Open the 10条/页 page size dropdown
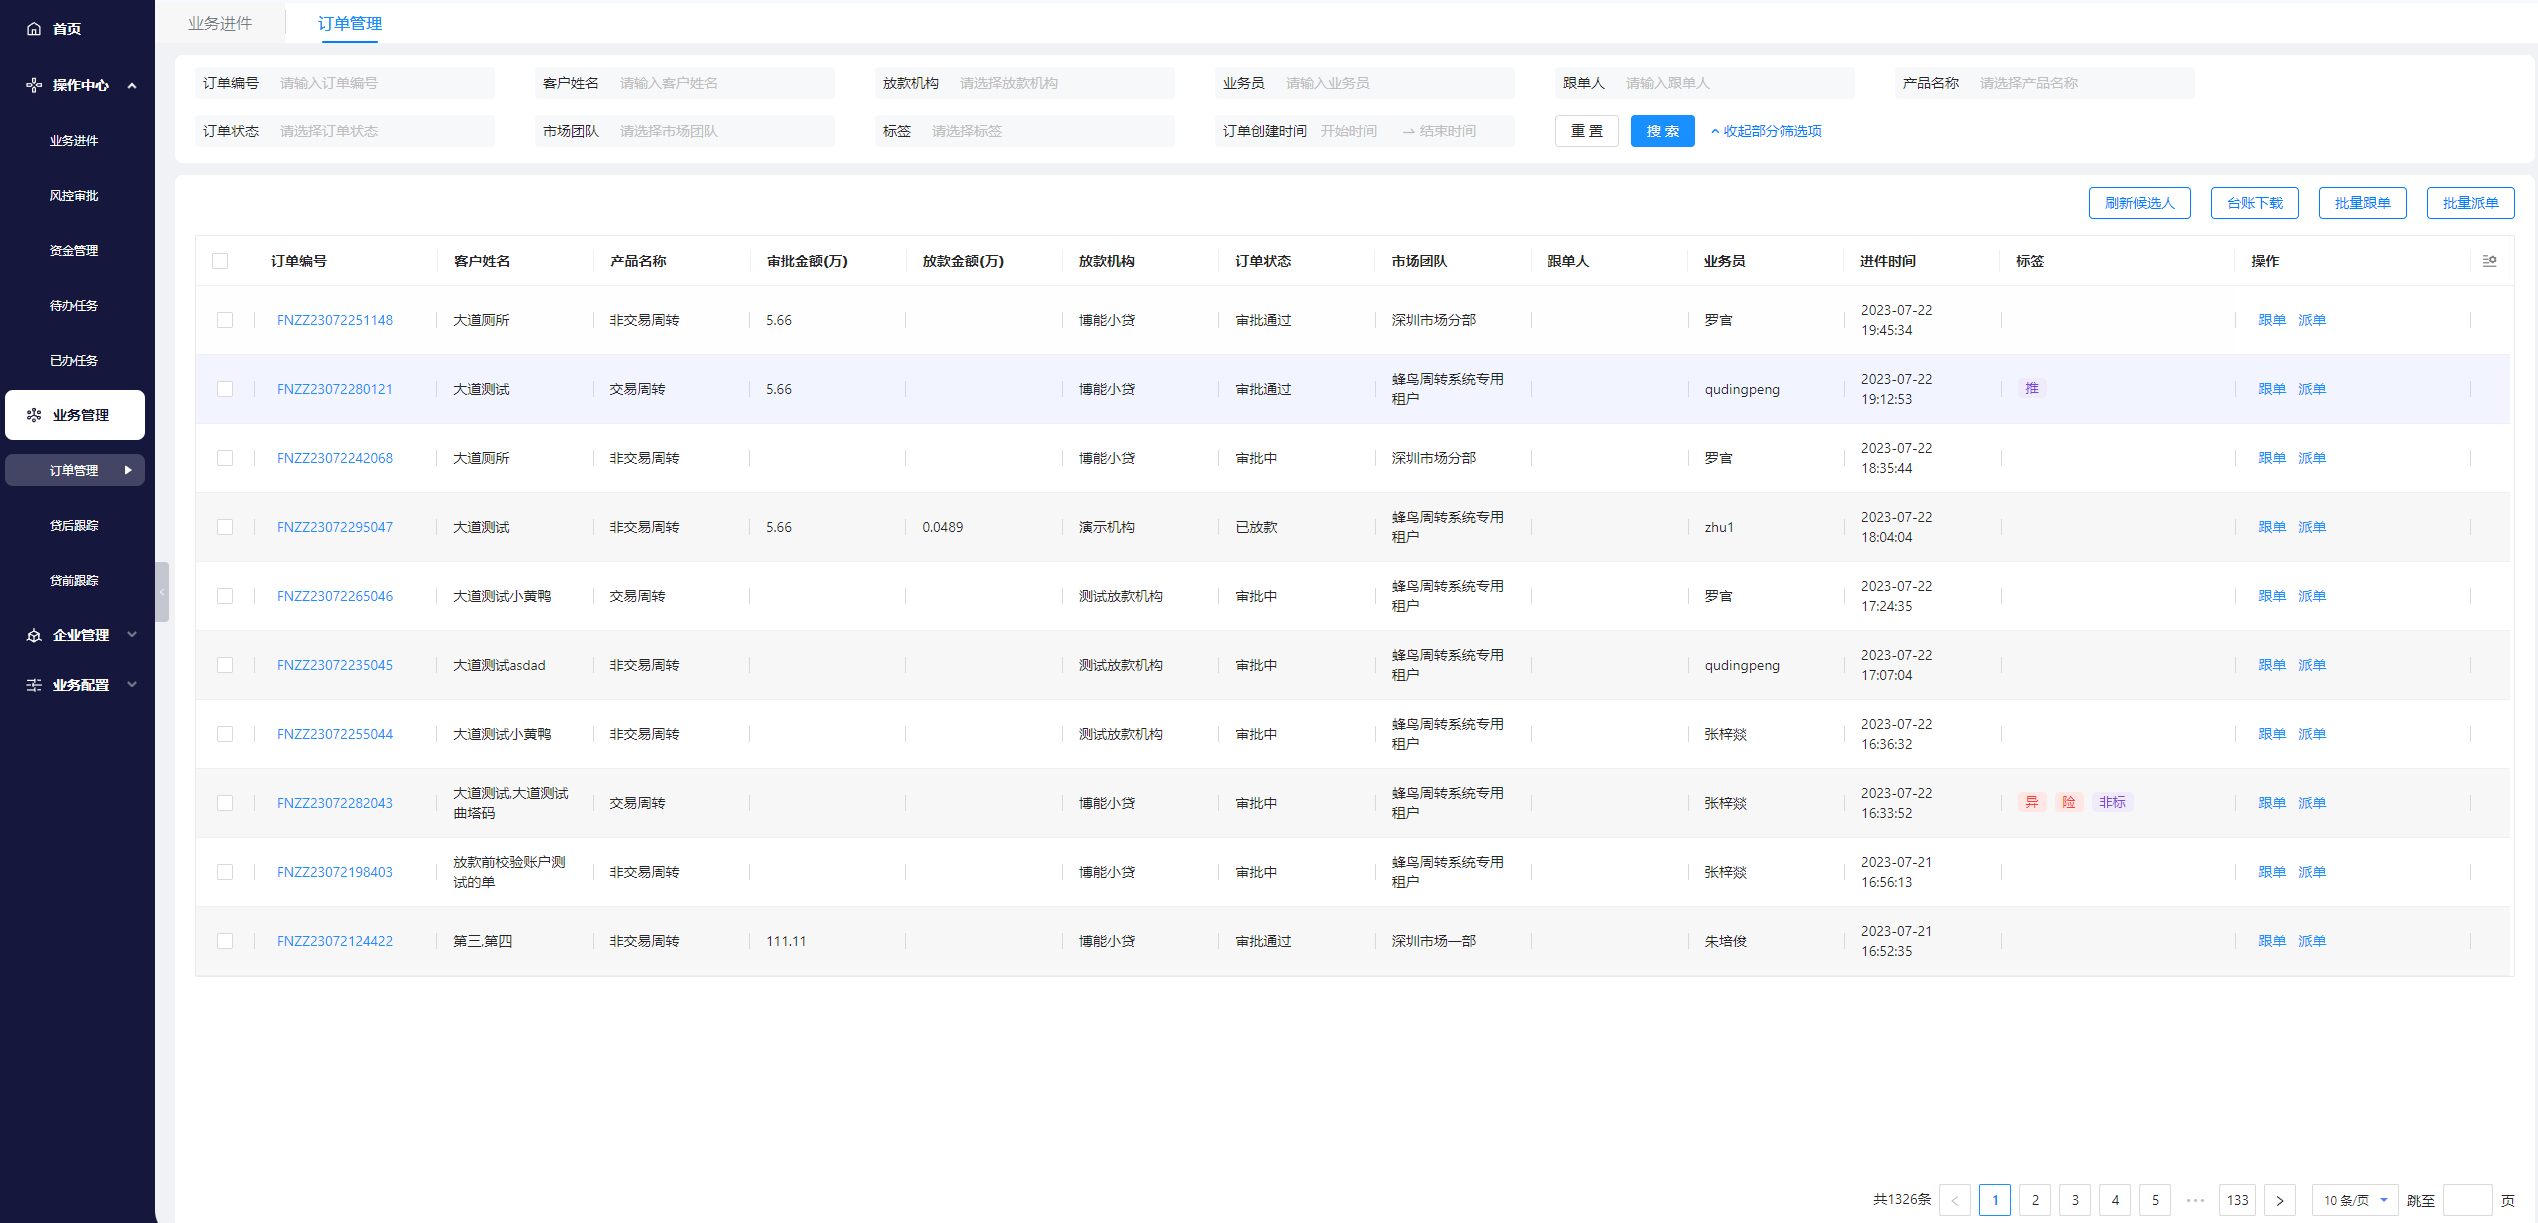 pyautogui.click(x=2355, y=1200)
